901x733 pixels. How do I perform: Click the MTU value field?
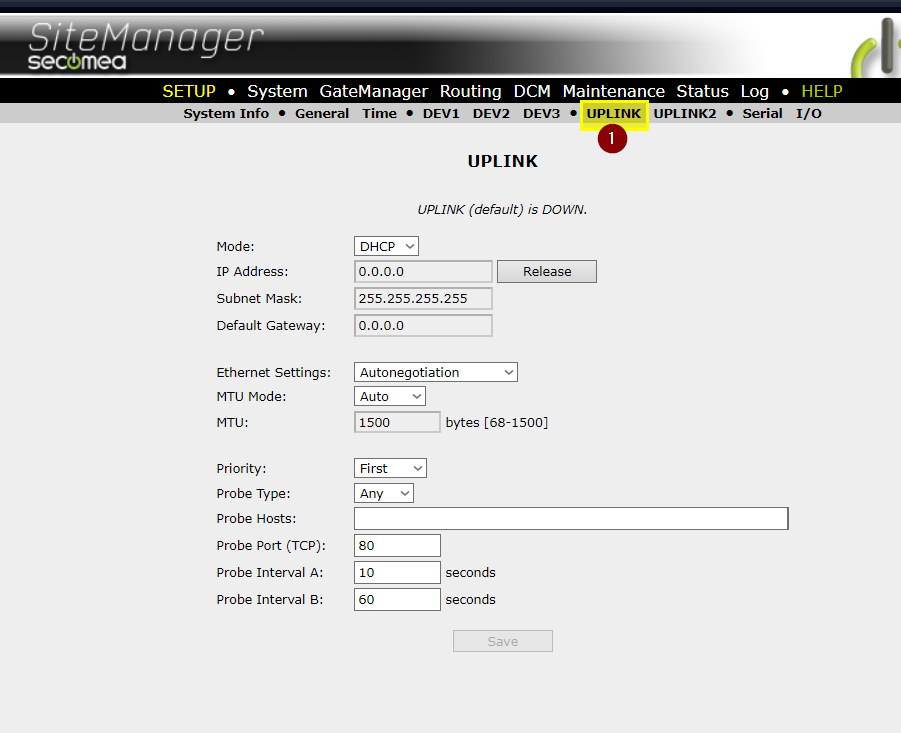pos(397,422)
